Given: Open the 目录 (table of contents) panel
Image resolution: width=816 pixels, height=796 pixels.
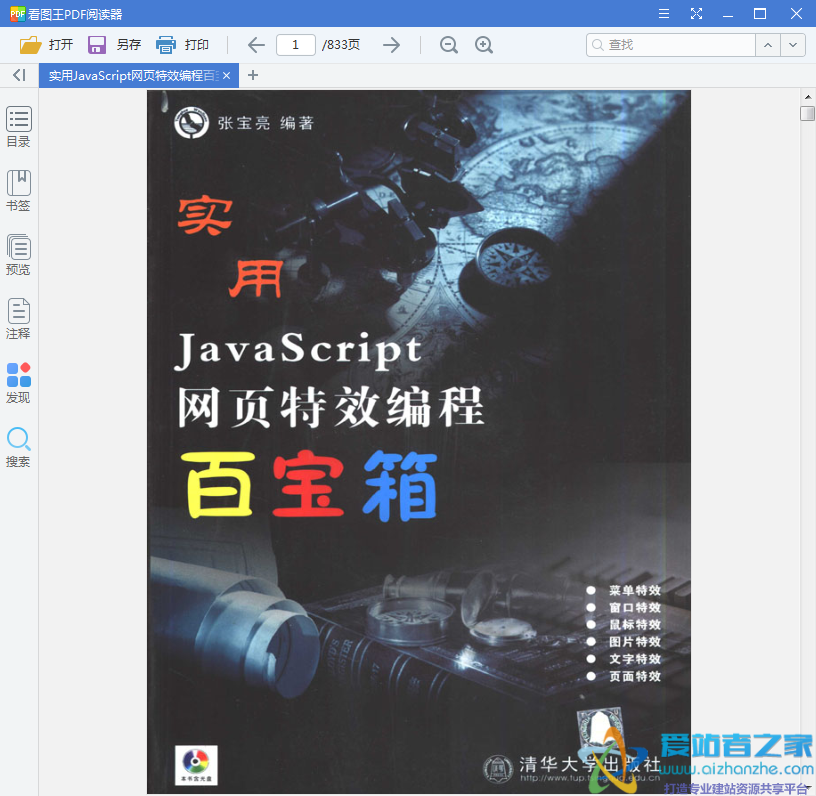Looking at the screenshot, I should point(18,127).
